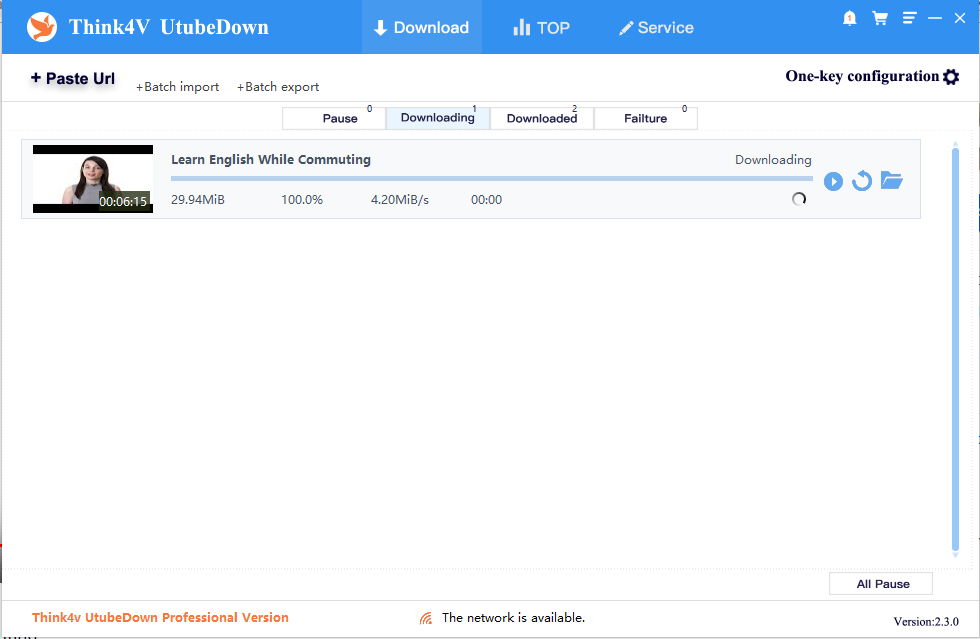Image resolution: width=980 pixels, height=639 pixels.
Task: Click the loading spinner in the task row
Action: [799, 199]
